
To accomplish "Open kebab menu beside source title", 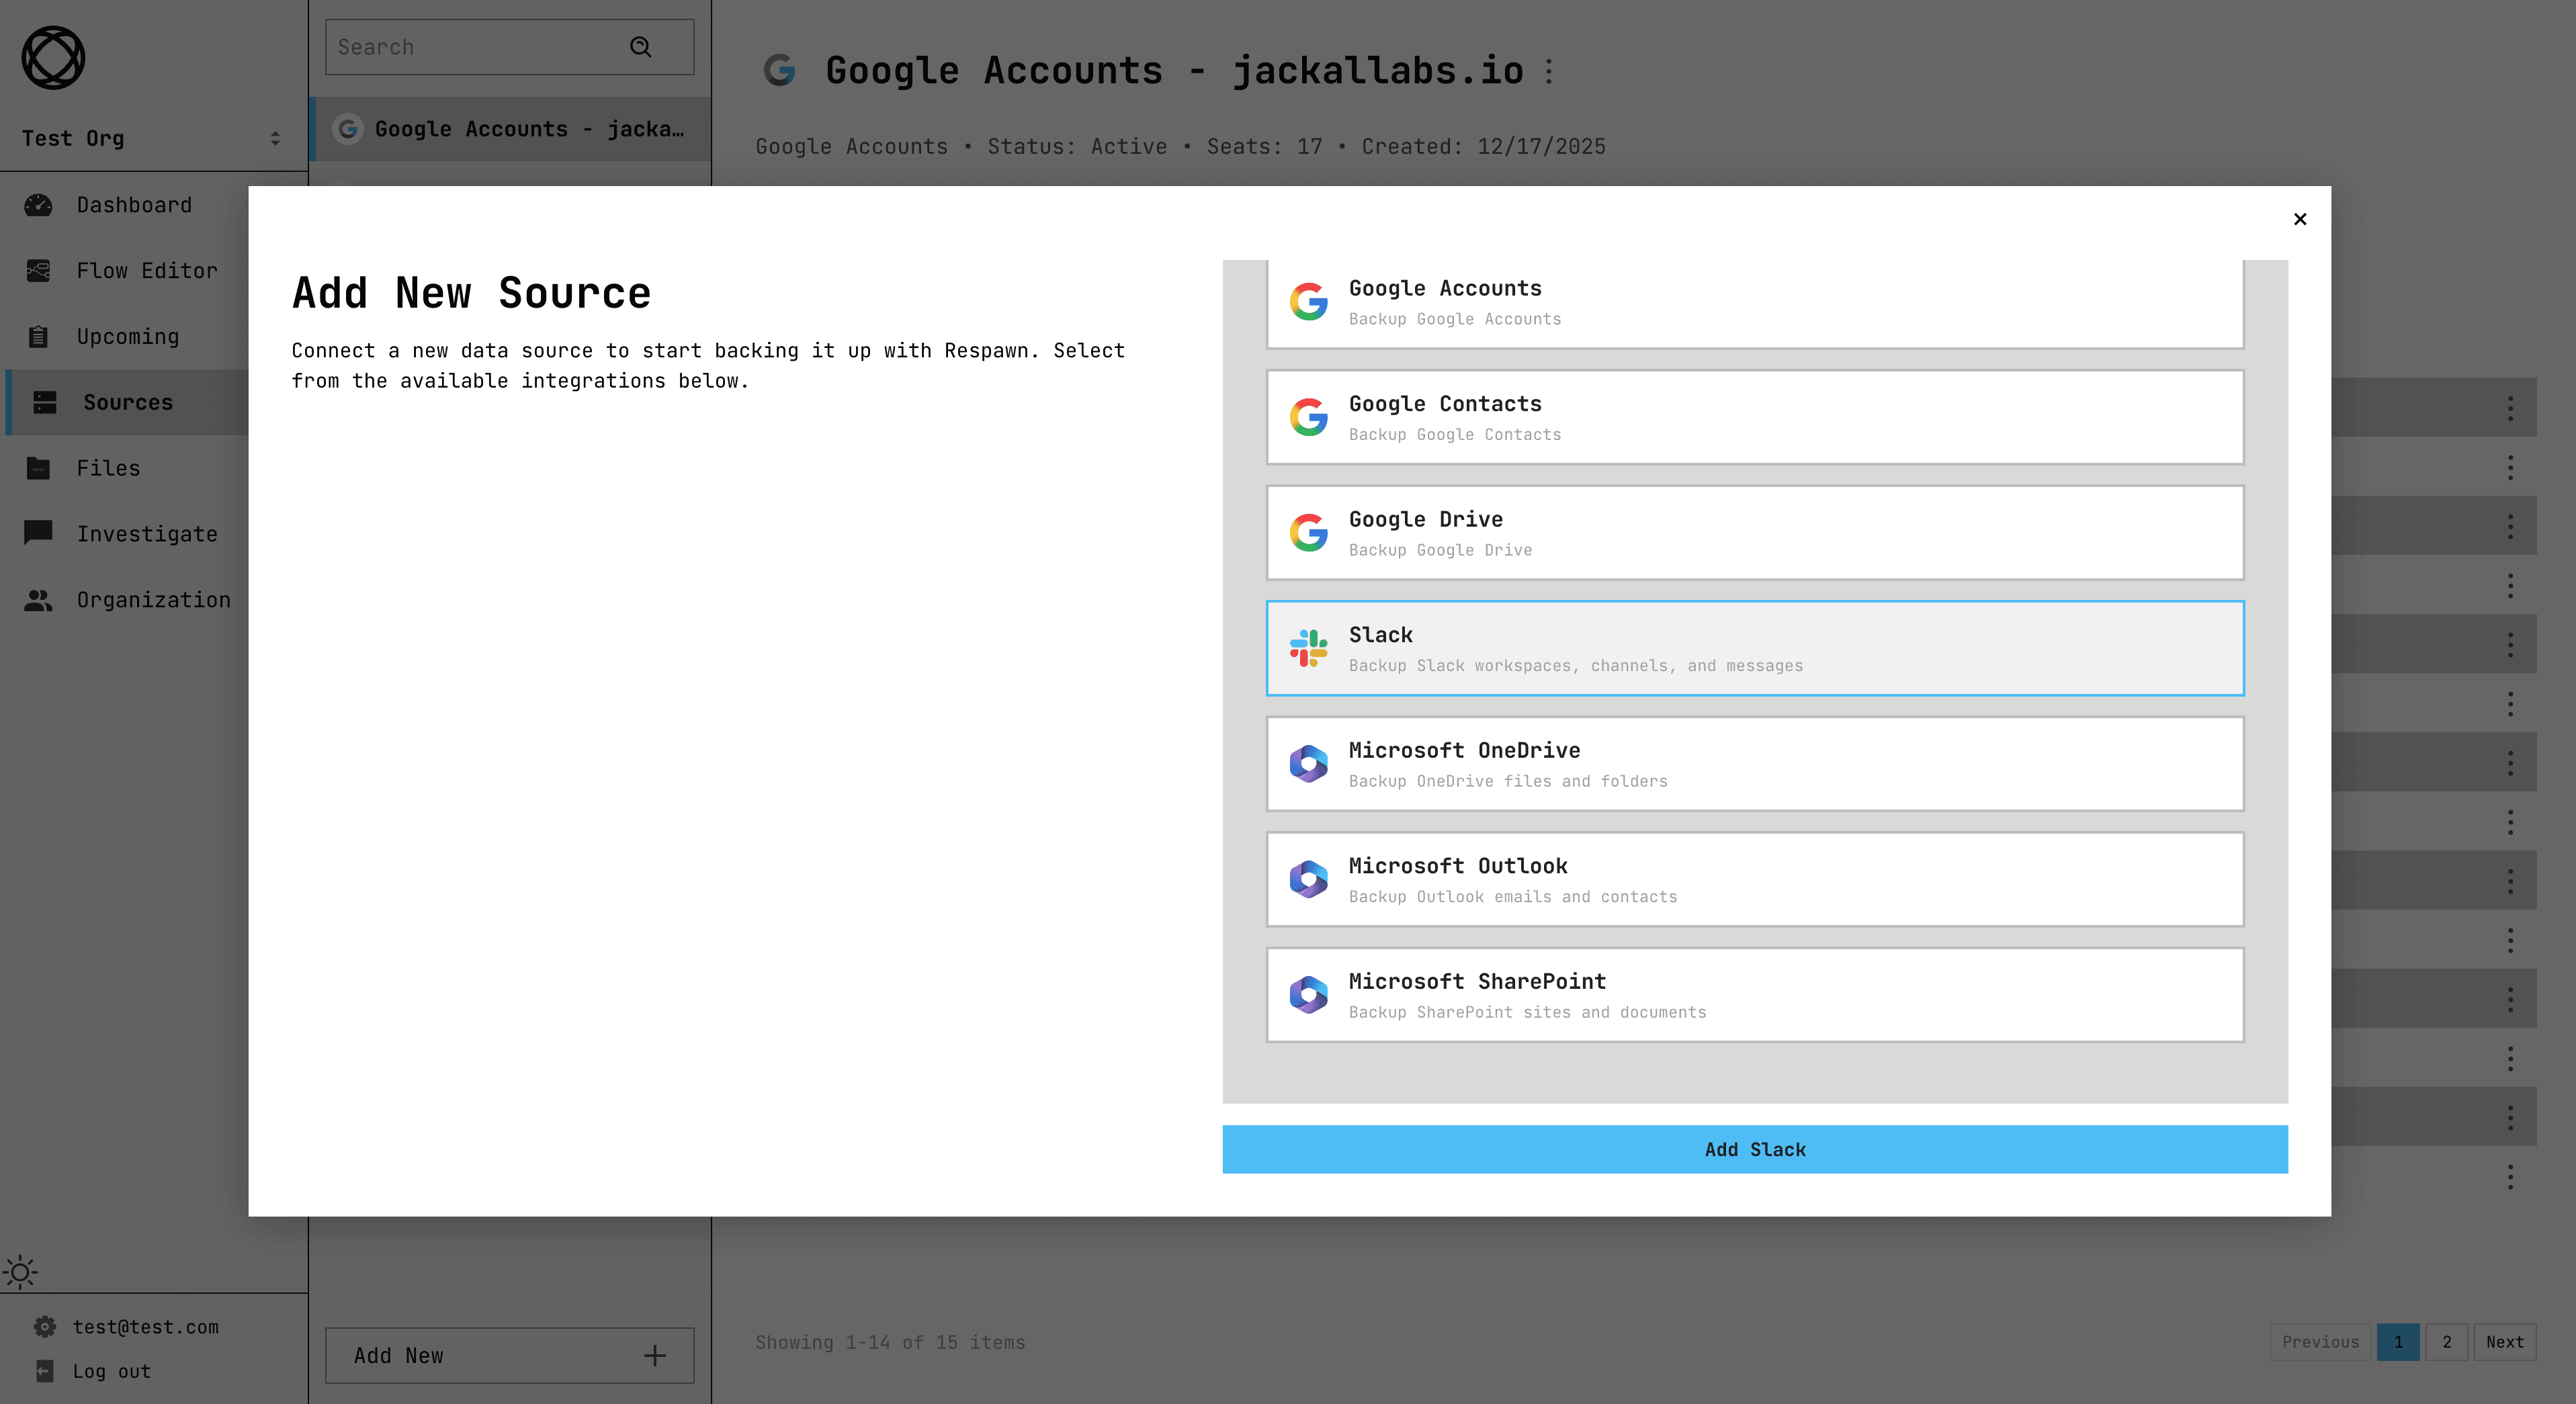I will point(1549,71).
